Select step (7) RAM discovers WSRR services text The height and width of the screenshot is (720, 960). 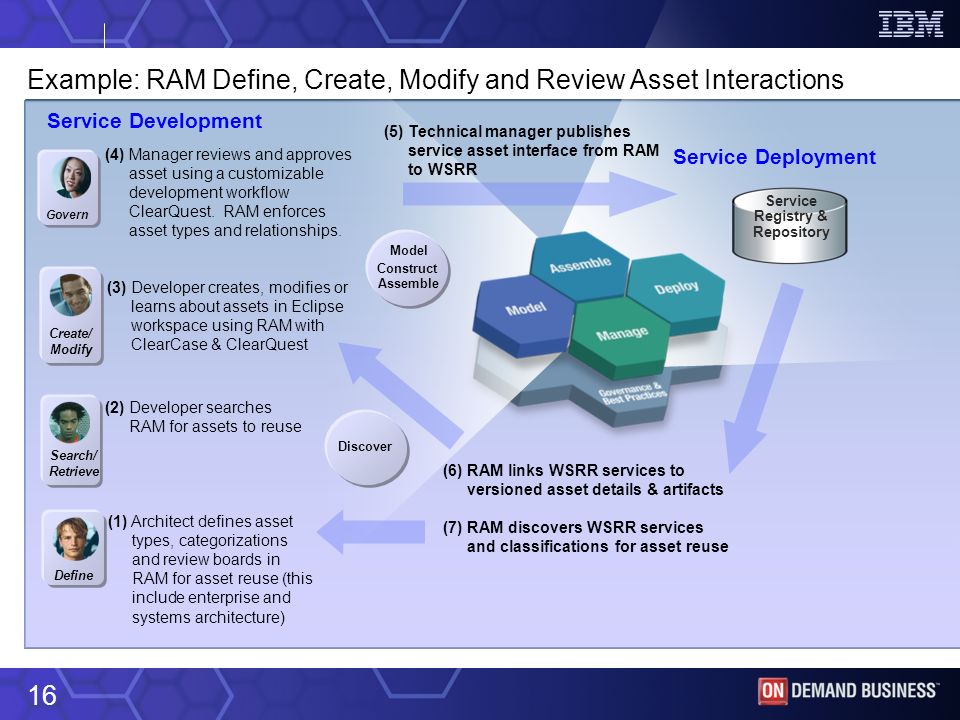585,537
